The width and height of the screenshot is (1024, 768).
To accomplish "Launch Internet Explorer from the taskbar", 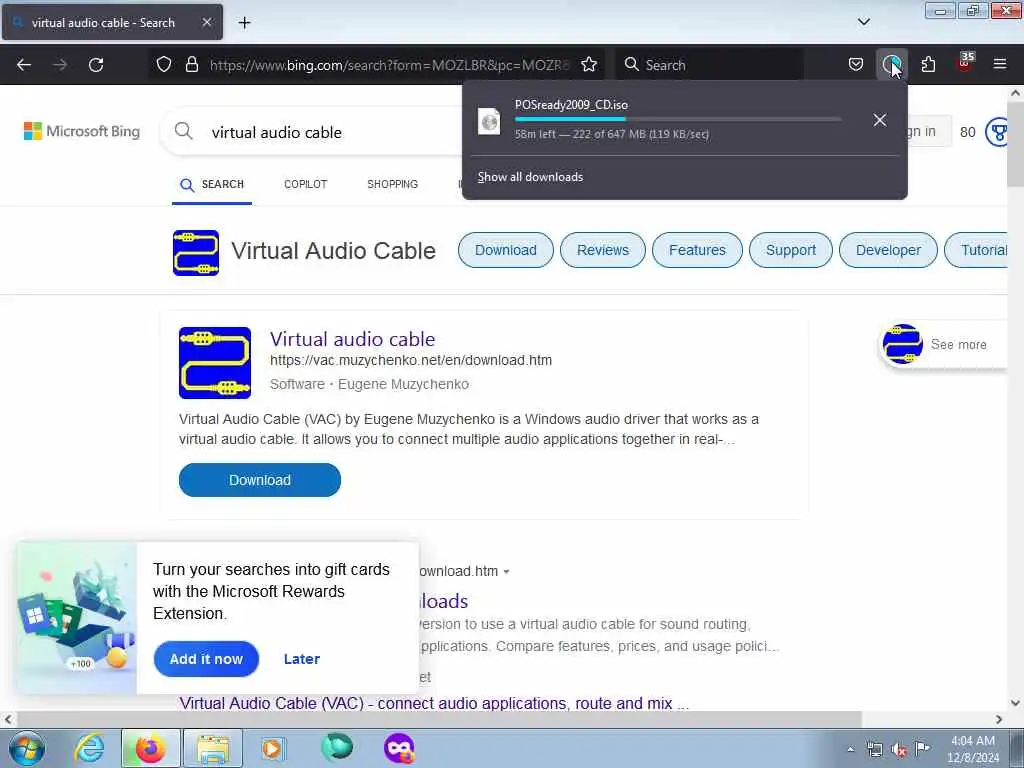I will pyautogui.click(x=88, y=748).
